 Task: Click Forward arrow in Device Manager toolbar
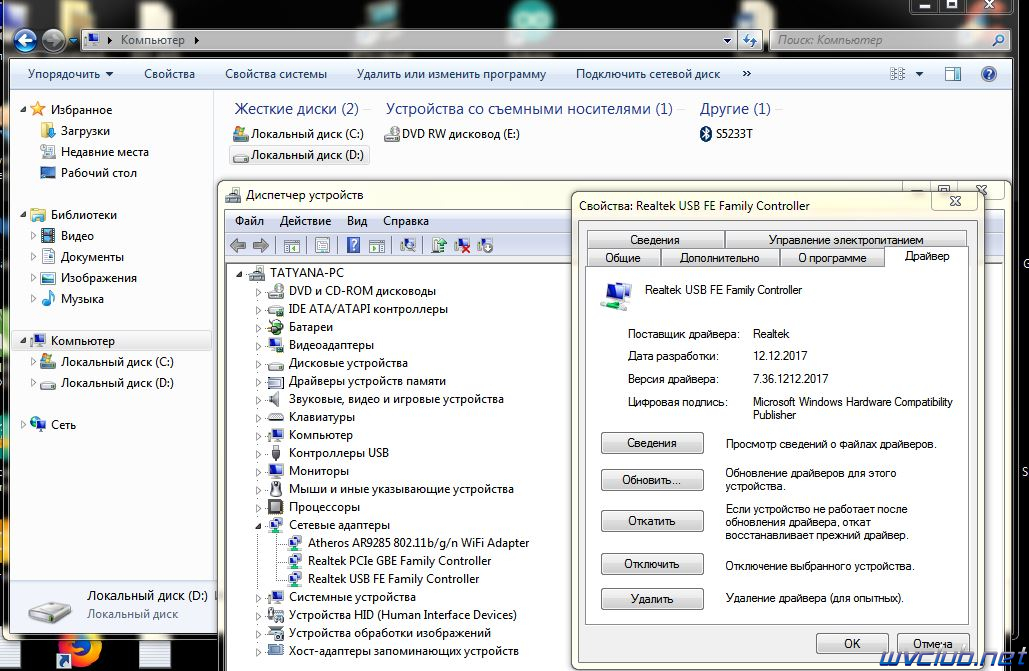[261, 246]
